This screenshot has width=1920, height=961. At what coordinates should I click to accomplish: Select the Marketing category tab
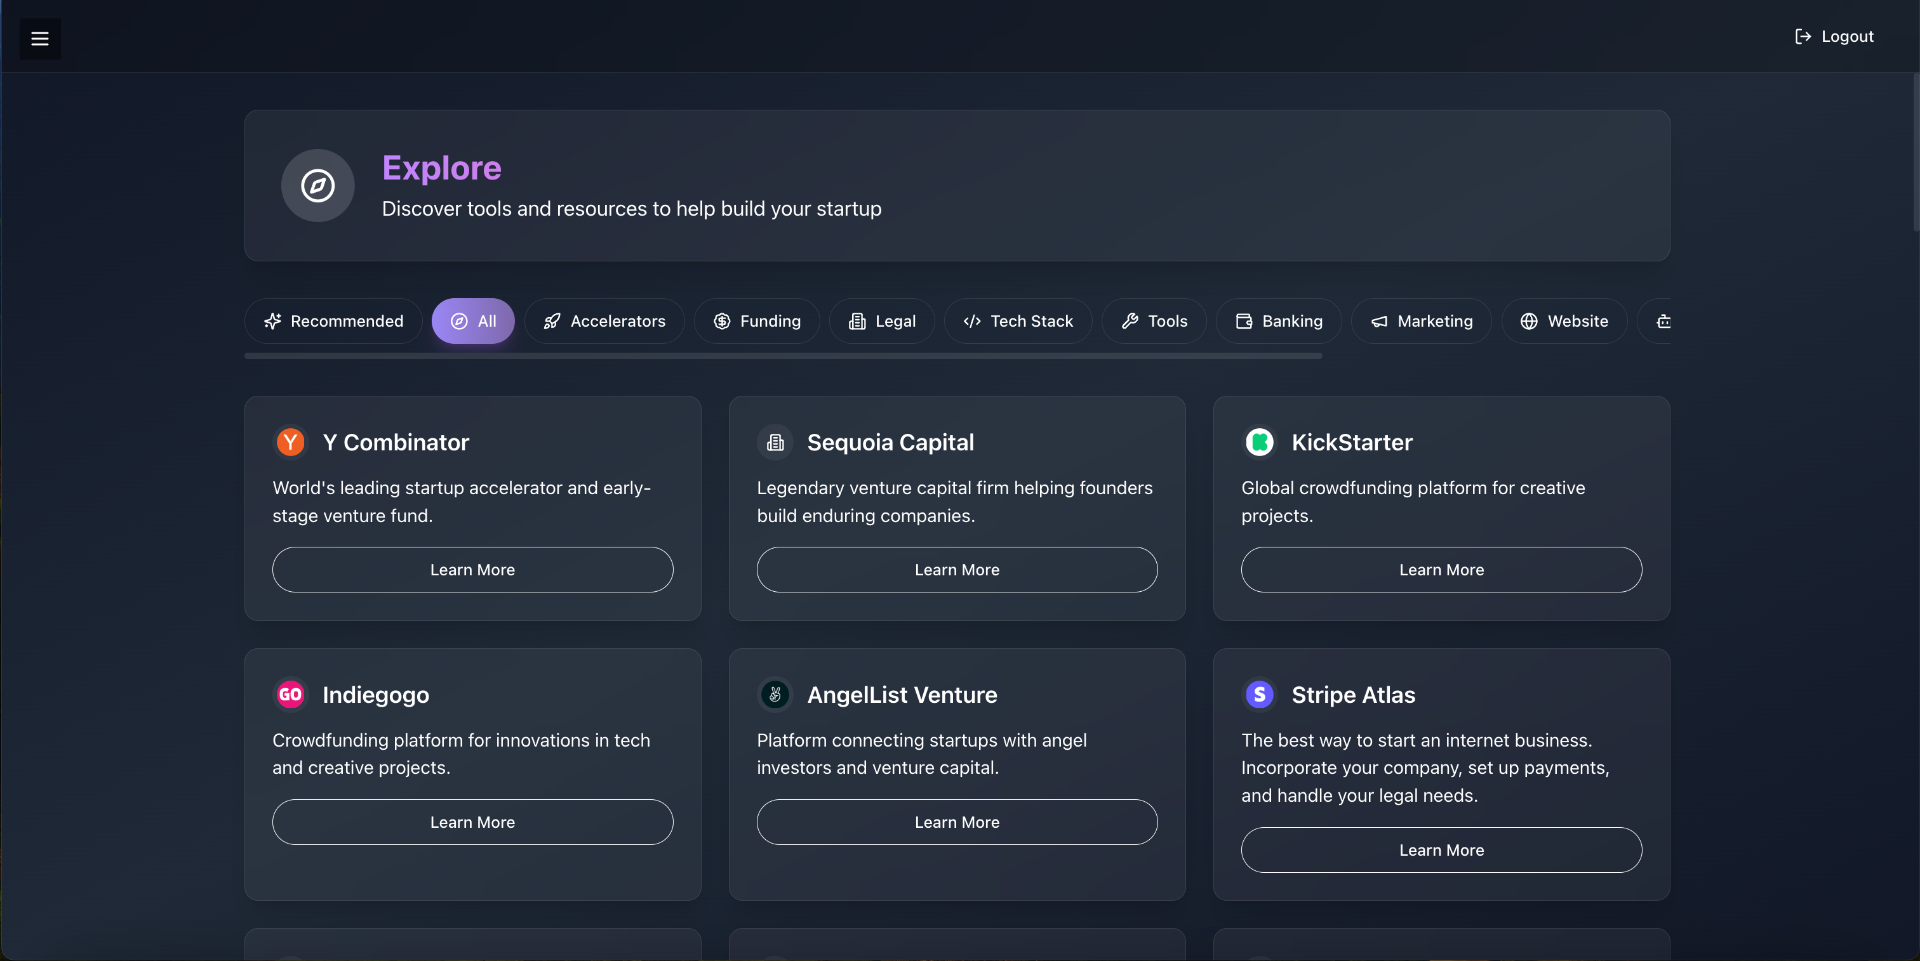(x=1421, y=321)
